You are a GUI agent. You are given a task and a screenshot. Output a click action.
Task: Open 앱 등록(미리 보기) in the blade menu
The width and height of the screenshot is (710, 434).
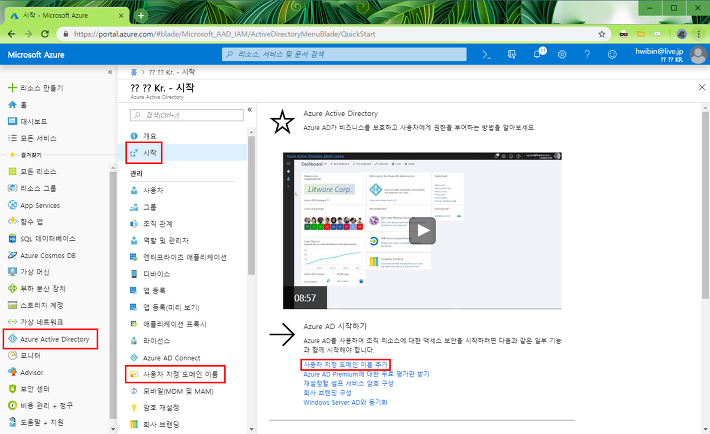(165, 307)
